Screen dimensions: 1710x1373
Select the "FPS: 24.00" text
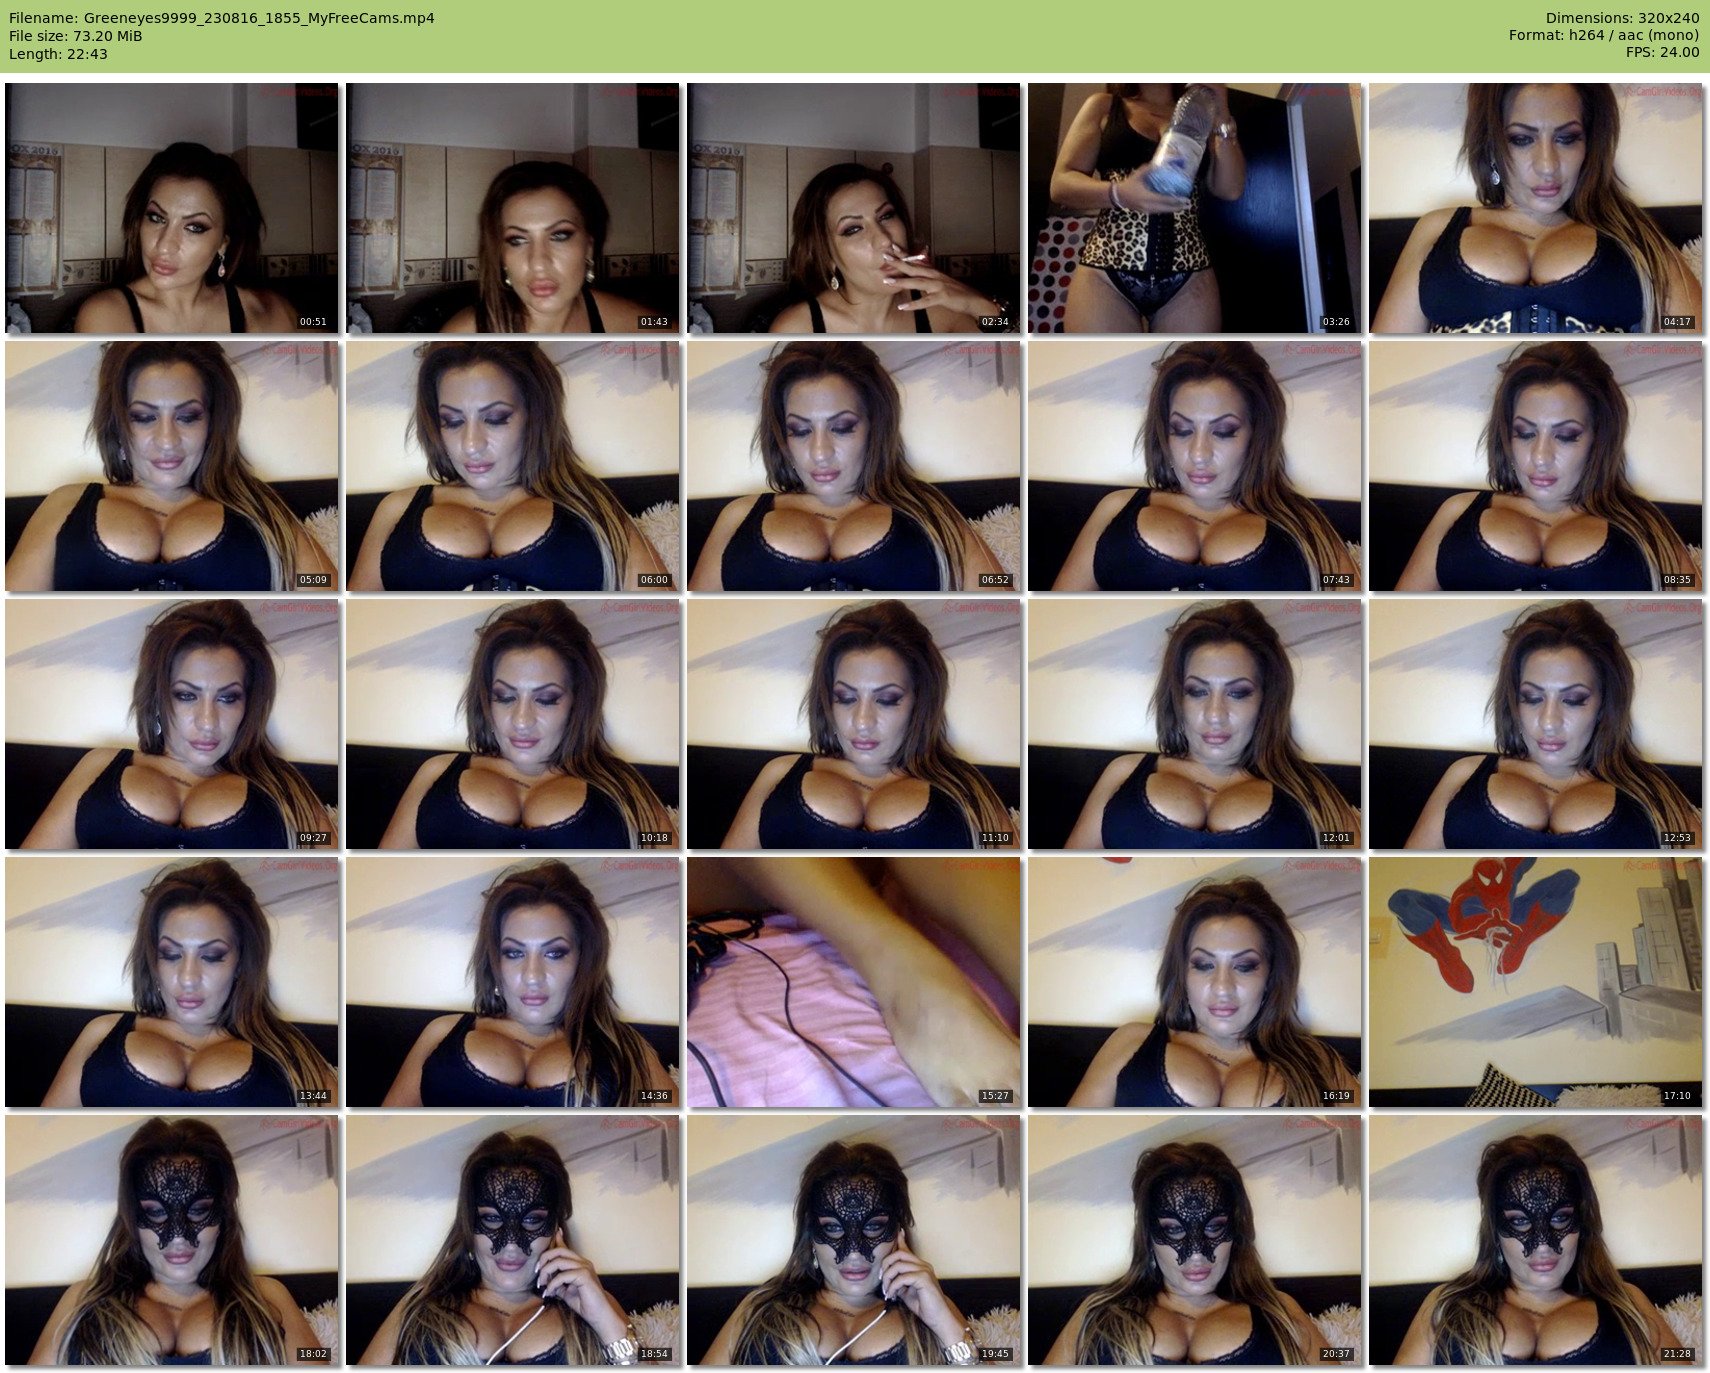point(1662,54)
